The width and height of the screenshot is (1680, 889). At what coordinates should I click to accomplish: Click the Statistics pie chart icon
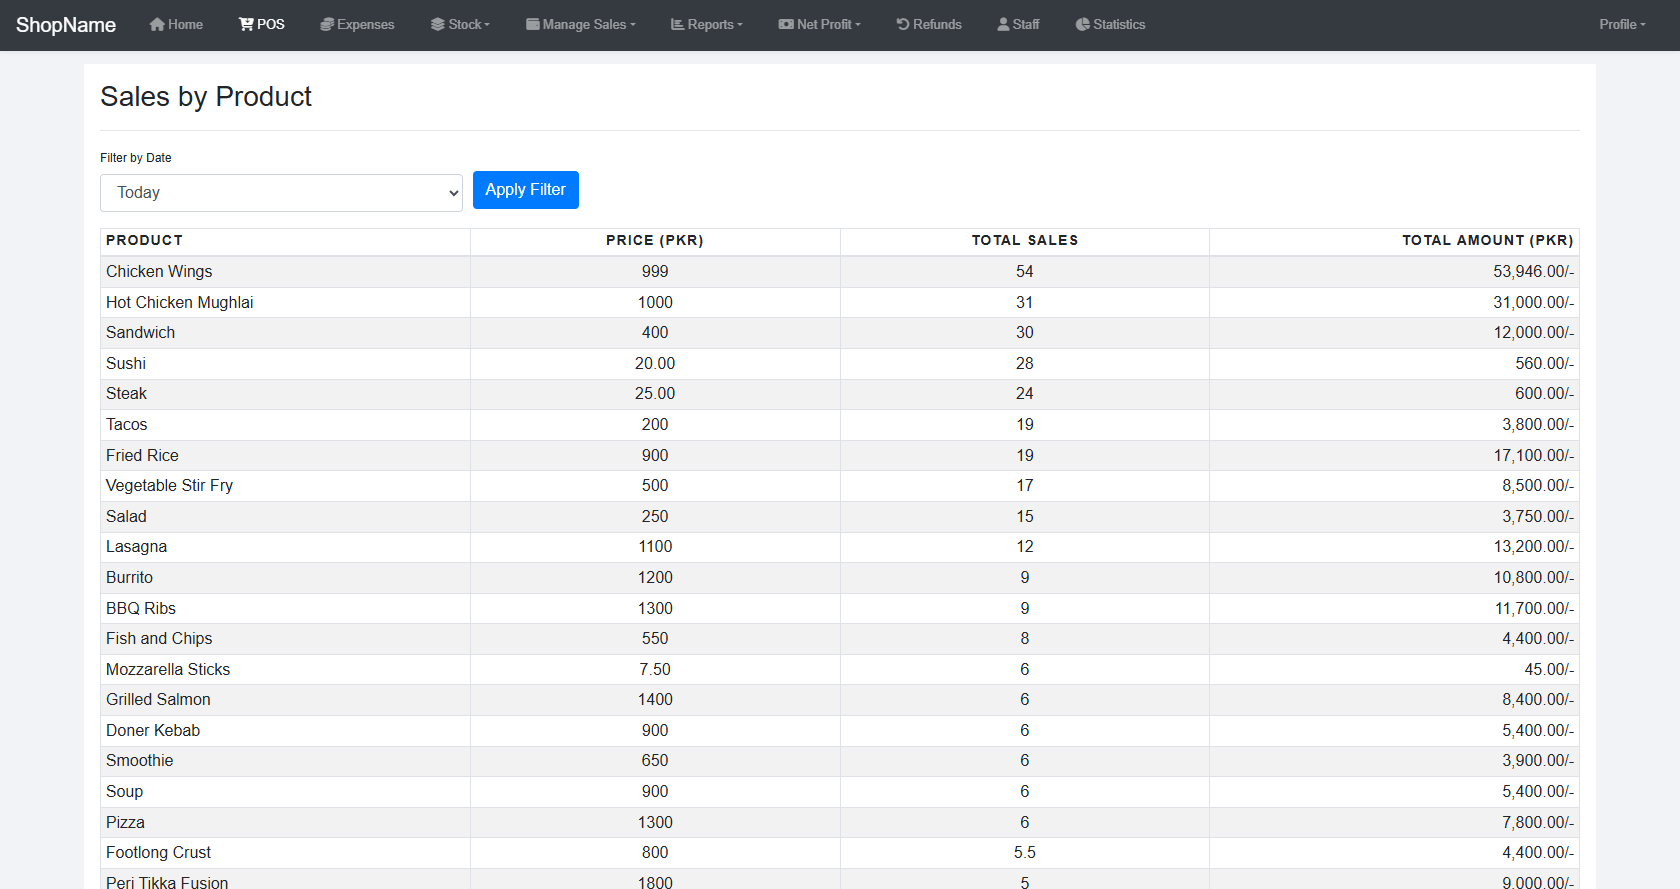(x=1083, y=24)
